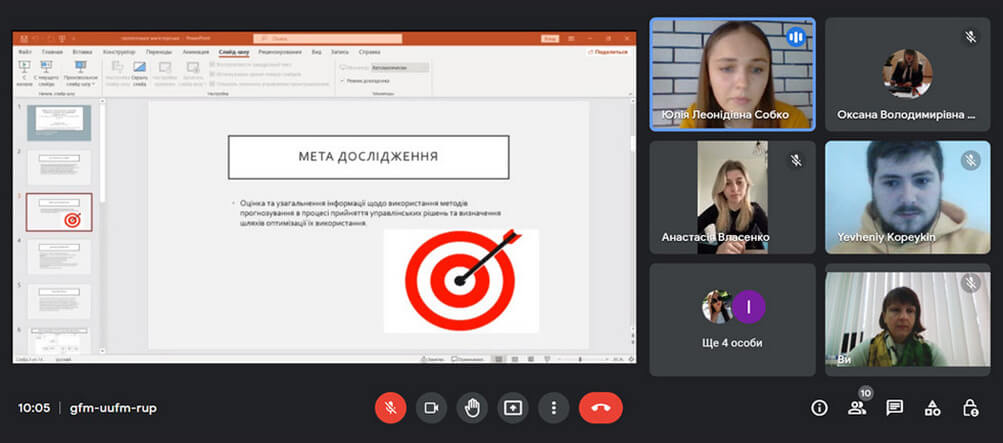
Task: Show the participants list icon
Action: point(856,408)
